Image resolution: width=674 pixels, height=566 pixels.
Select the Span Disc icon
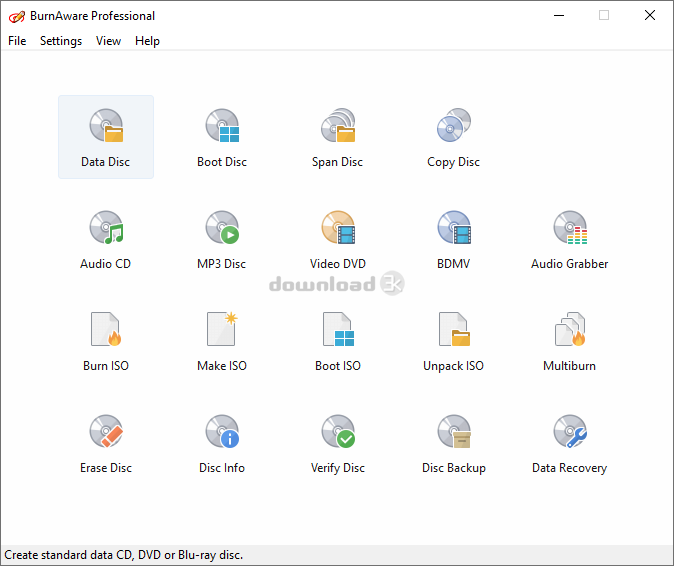click(337, 136)
